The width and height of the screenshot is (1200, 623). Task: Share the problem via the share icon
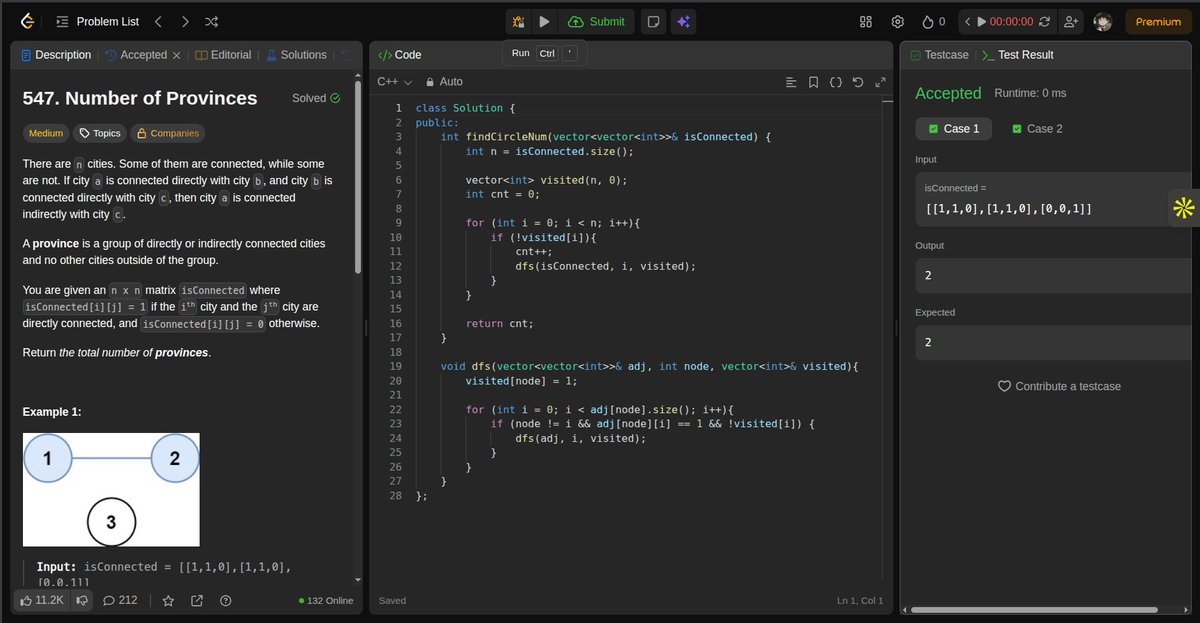[197, 600]
